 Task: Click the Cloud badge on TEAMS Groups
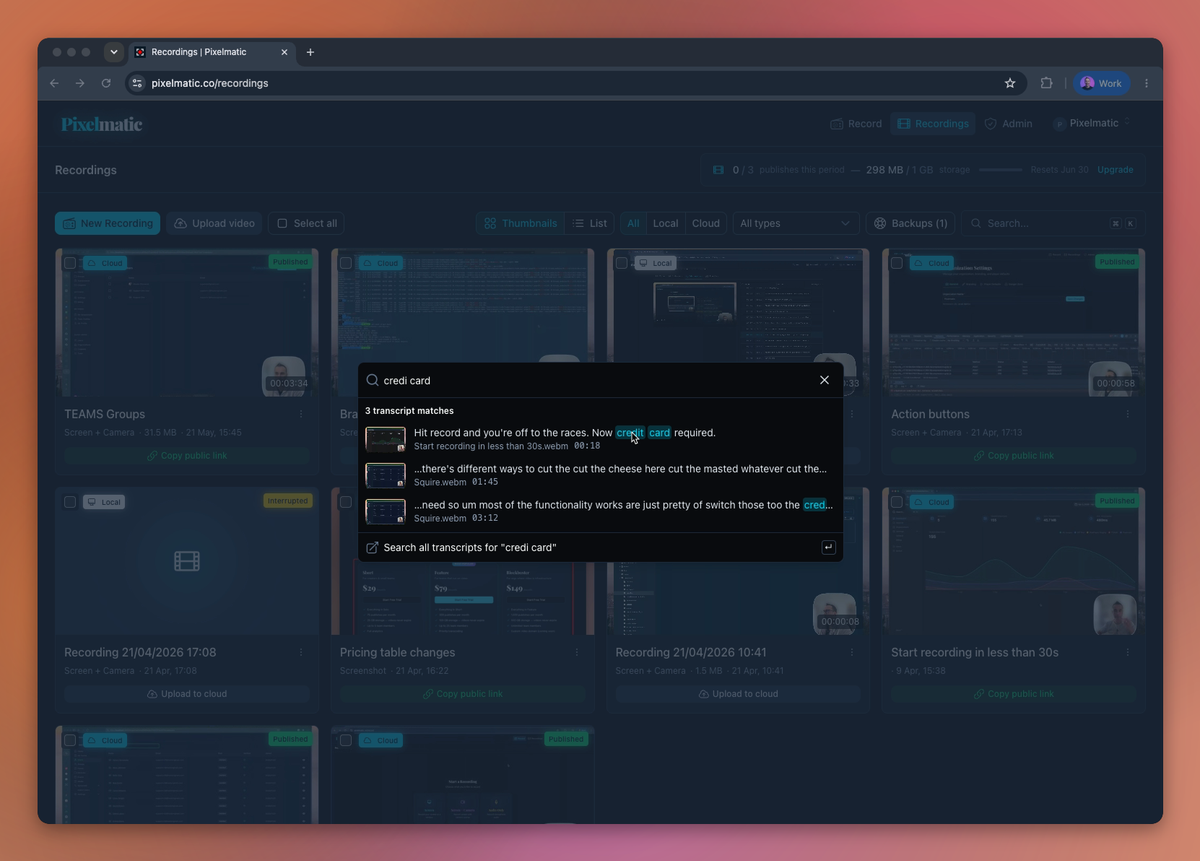coord(104,263)
